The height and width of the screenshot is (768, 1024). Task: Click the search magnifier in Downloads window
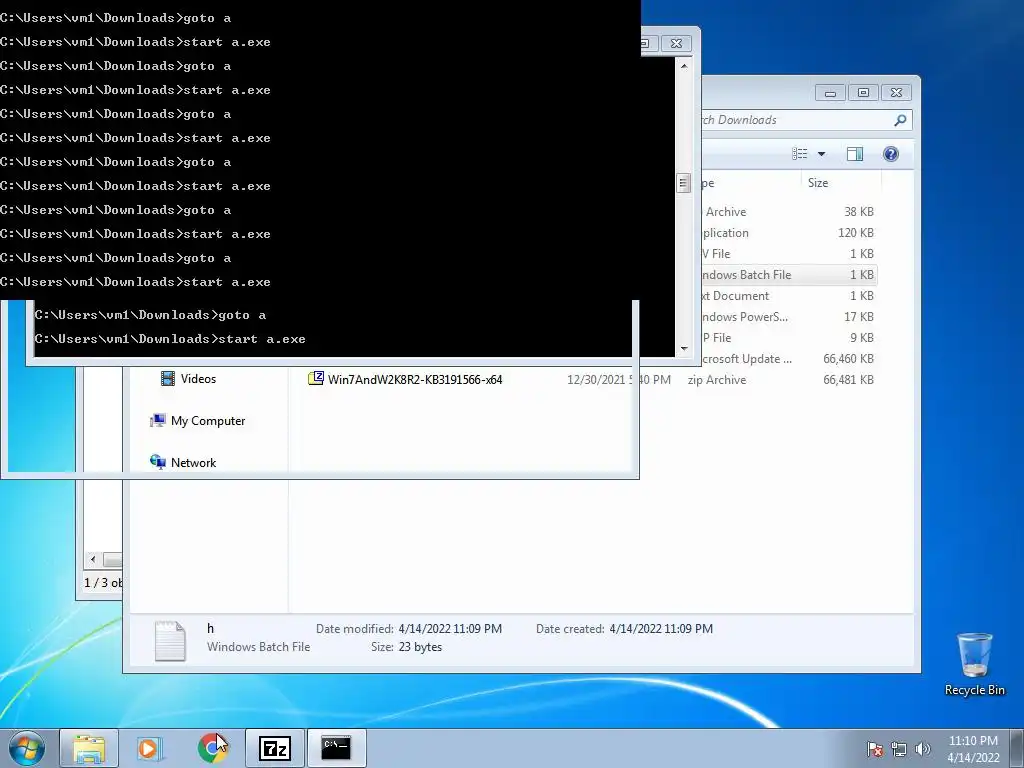pos(900,120)
